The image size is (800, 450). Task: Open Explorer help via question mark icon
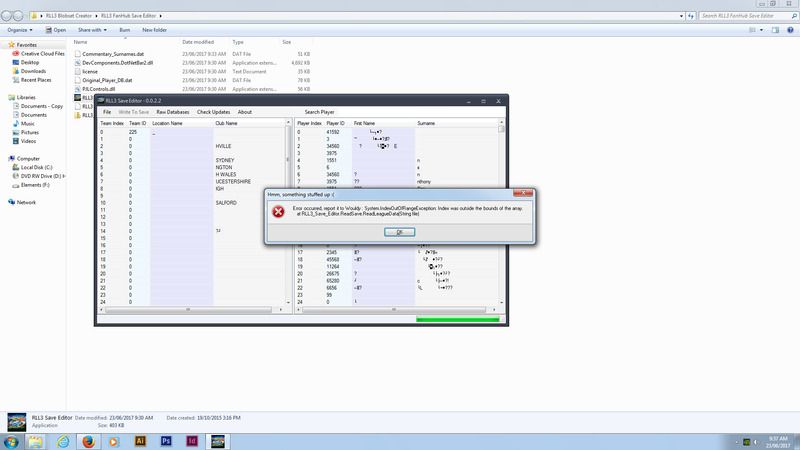(x=790, y=30)
